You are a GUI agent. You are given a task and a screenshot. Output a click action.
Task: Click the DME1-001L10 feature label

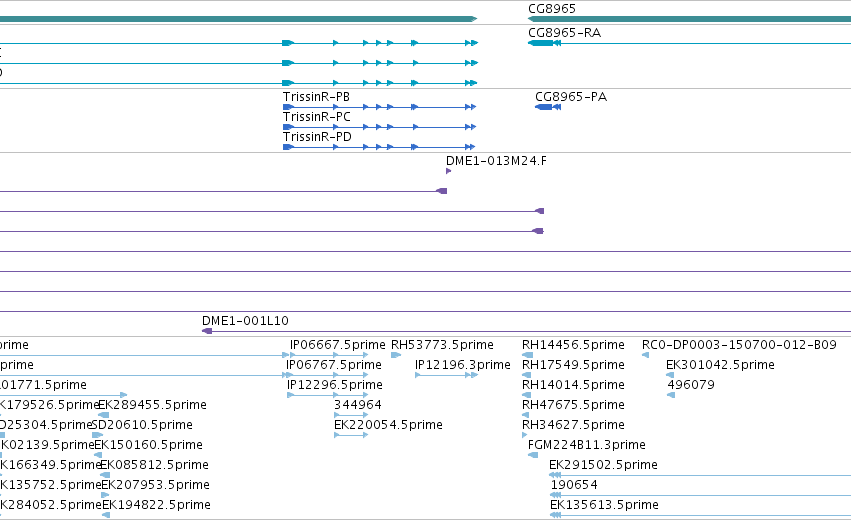tap(245, 321)
